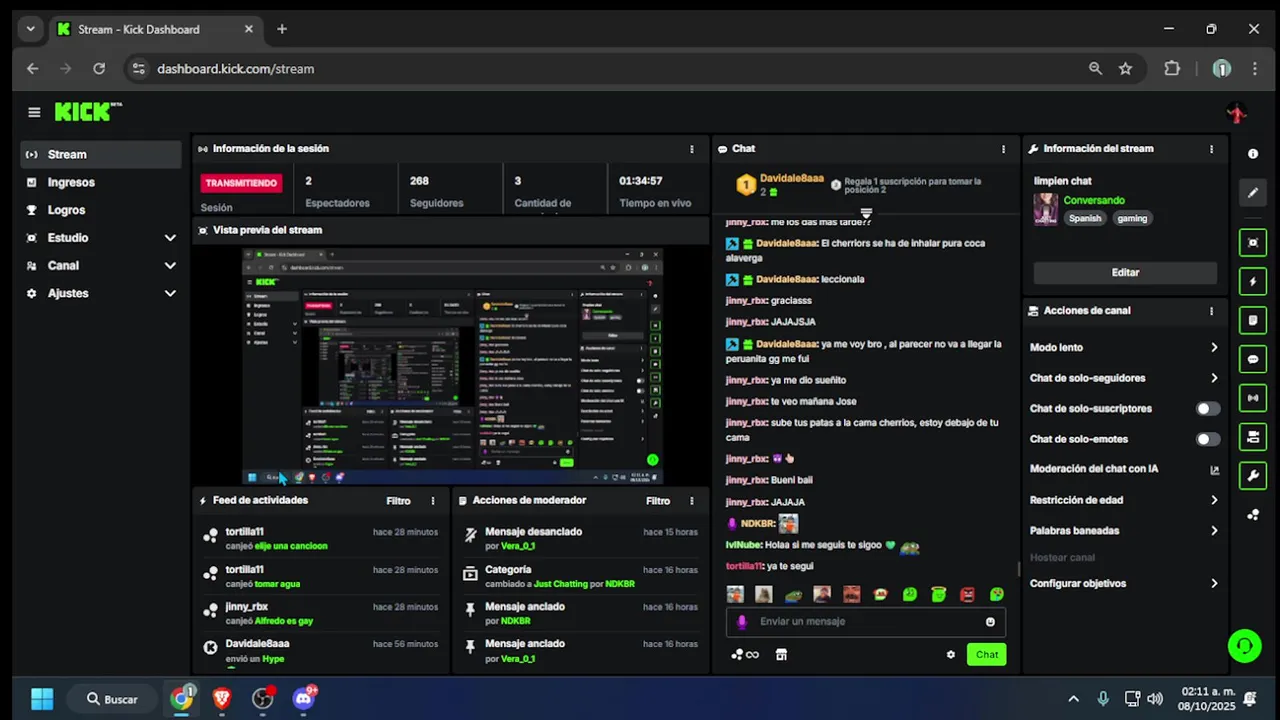This screenshot has width=1280, height=720.
Task: Open the emoji picker in message box
Action: tap(990, 621)
